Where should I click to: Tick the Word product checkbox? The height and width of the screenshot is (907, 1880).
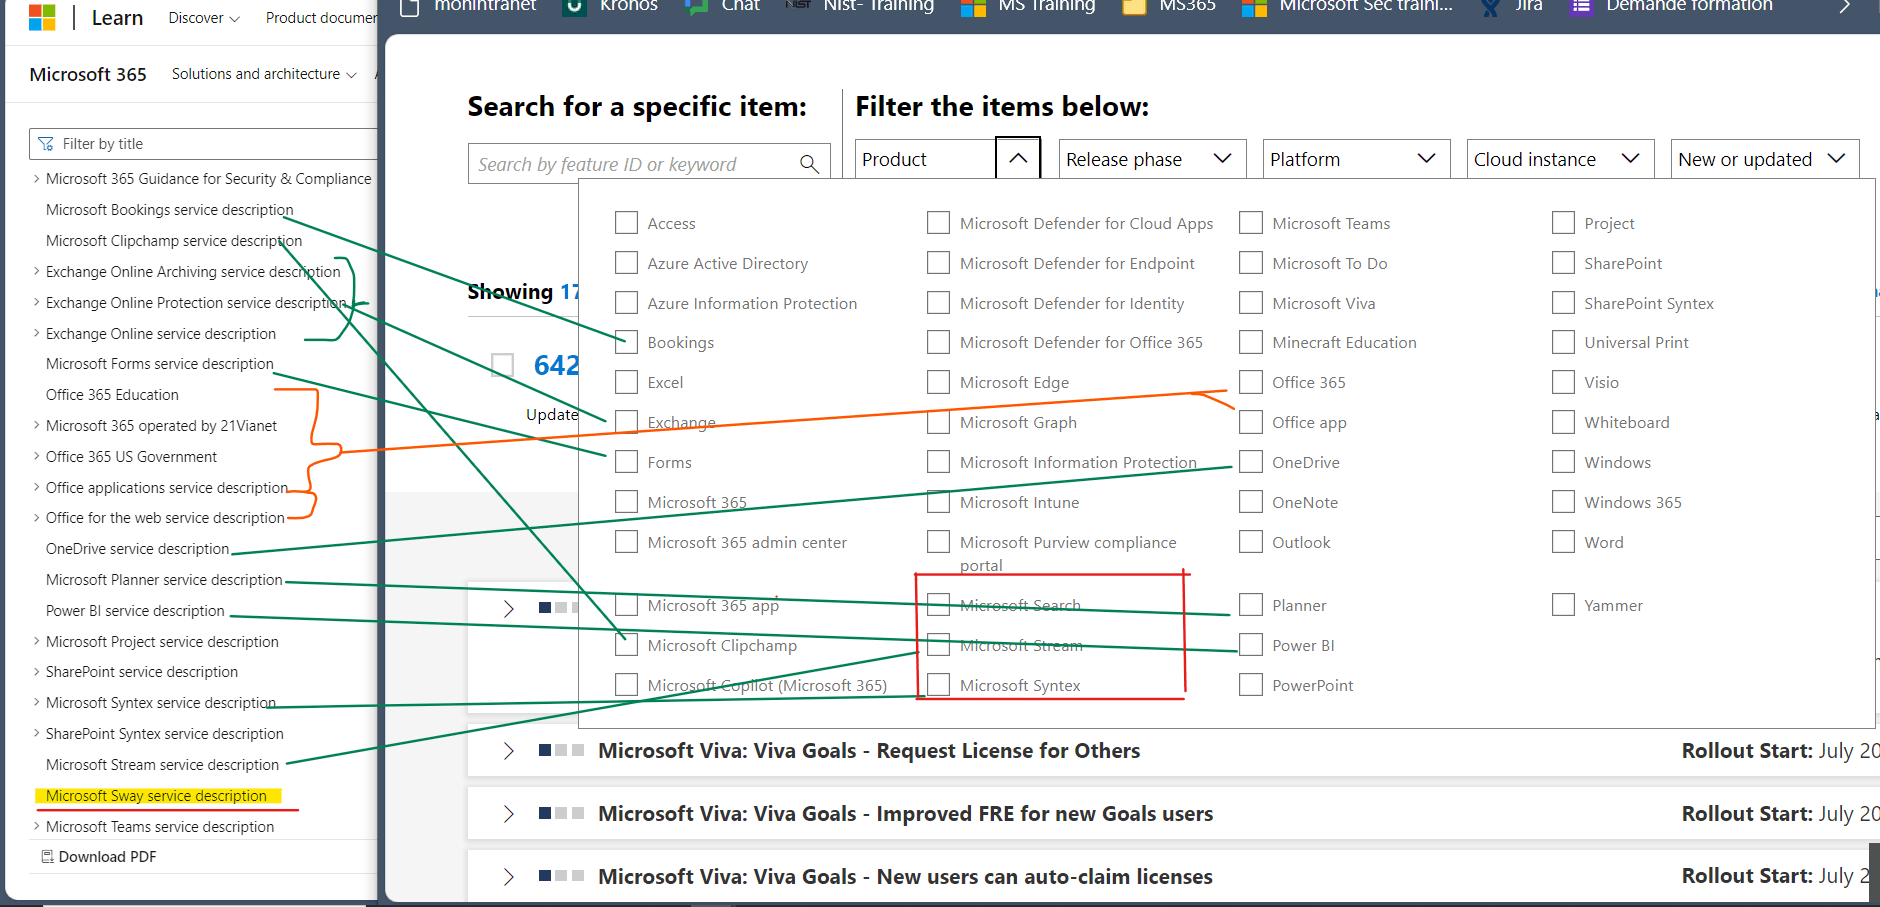point(1563,542)
